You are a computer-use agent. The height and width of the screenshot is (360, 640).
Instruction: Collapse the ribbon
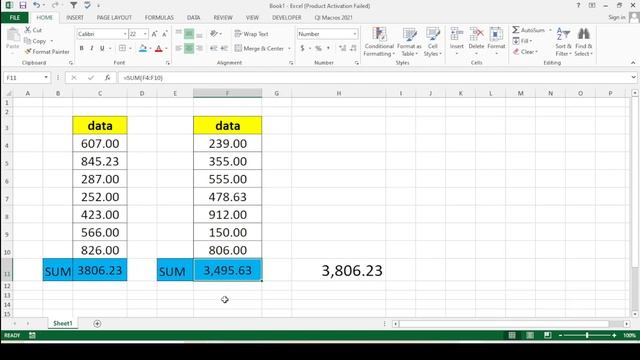click(633, 62)
